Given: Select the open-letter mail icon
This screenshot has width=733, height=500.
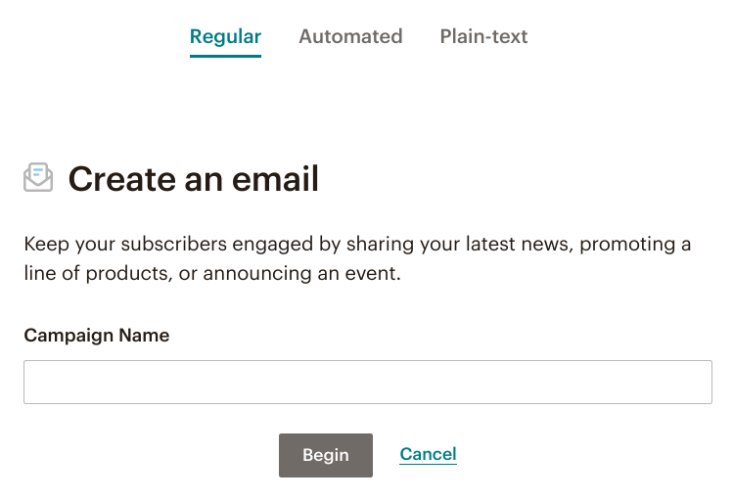Looking at the screenshot, I should coord(38,177).
